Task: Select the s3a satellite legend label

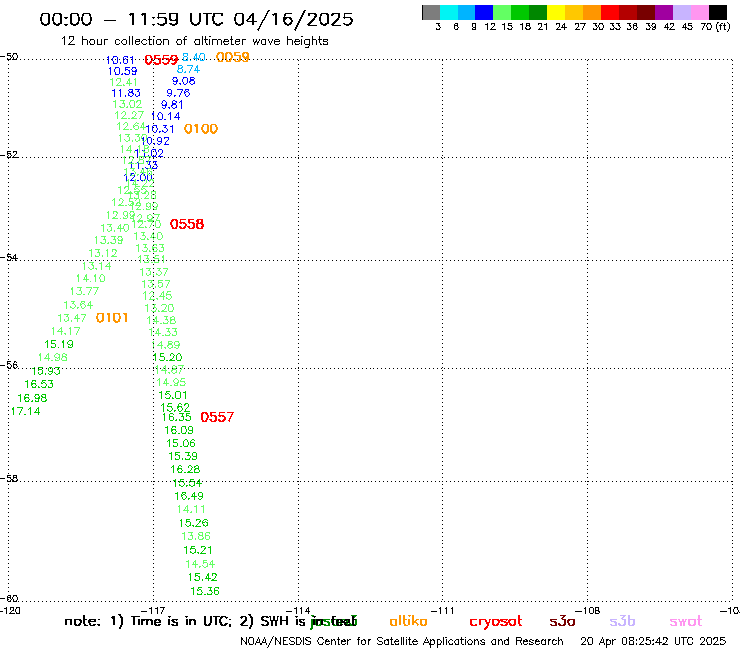Action: click(562, 621)
